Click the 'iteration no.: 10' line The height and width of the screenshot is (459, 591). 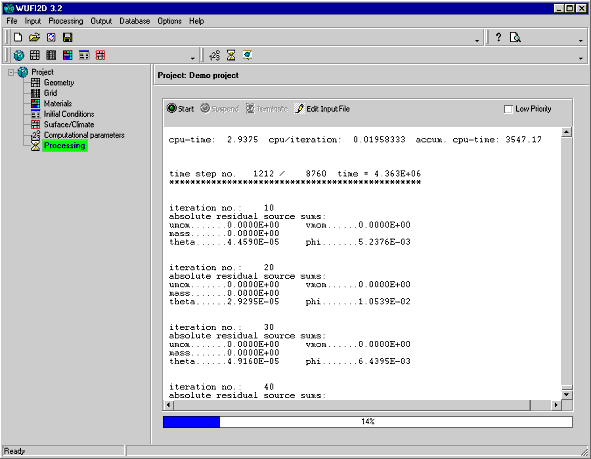(x=221, y=208)
